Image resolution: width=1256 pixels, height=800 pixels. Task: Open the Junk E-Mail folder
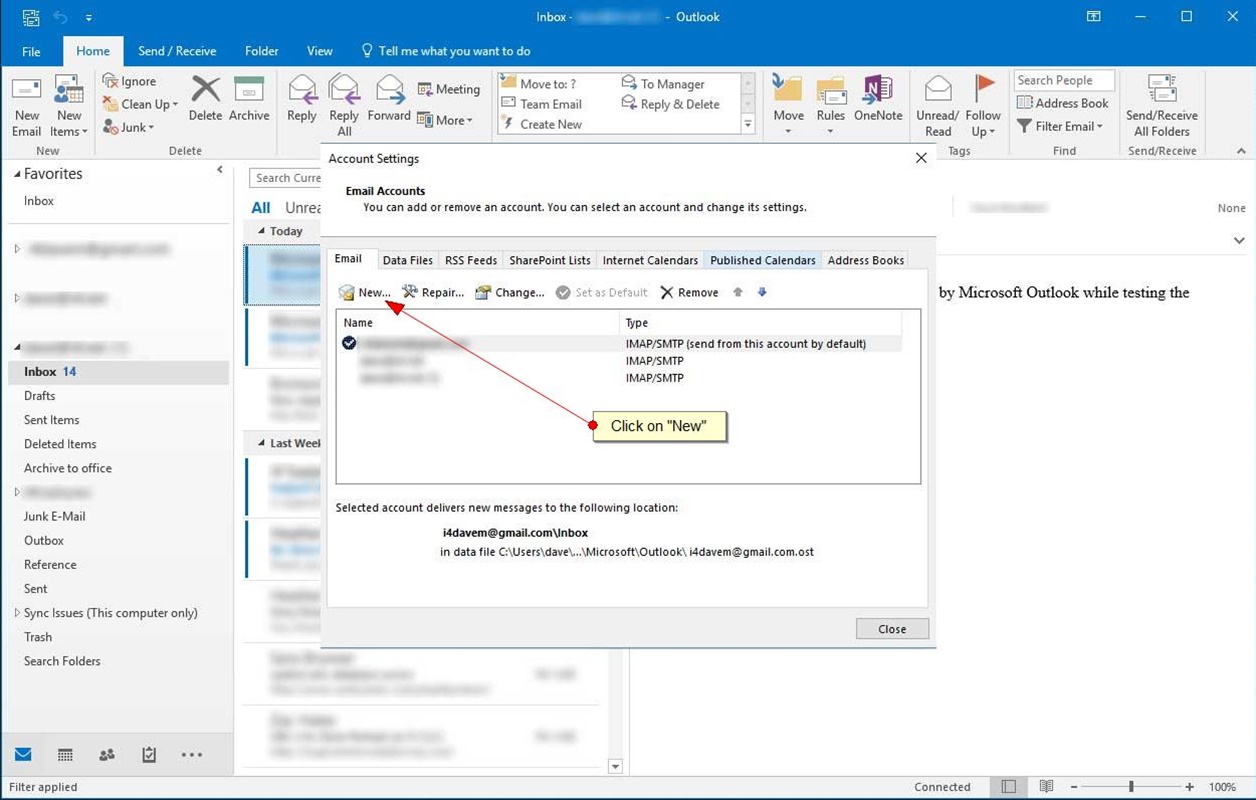[x=54, y=516]
